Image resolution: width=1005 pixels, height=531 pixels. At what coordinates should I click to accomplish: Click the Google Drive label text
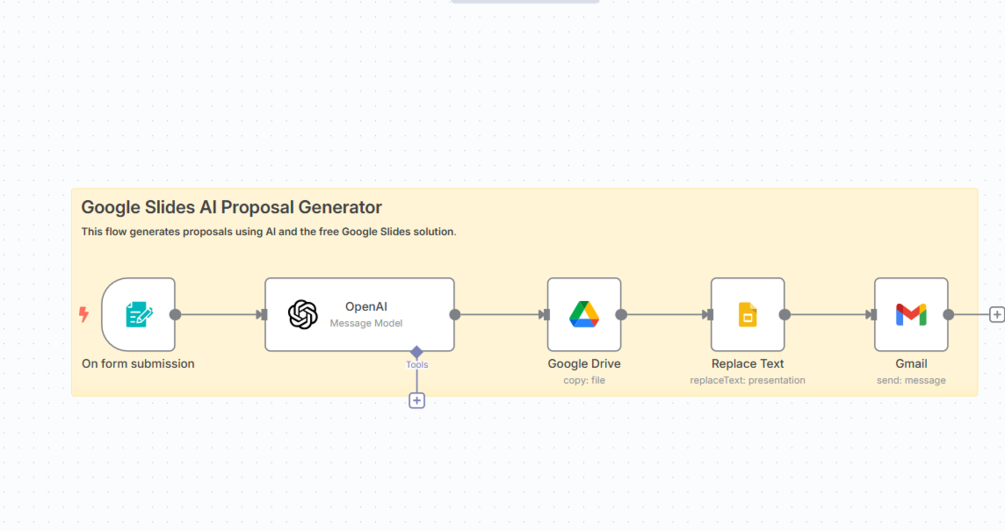pos(584,364)
